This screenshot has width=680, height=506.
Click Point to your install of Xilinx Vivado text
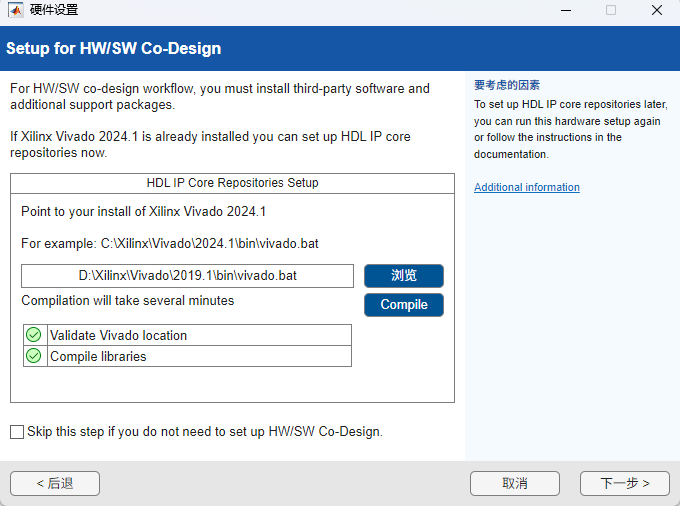(144, 212)
